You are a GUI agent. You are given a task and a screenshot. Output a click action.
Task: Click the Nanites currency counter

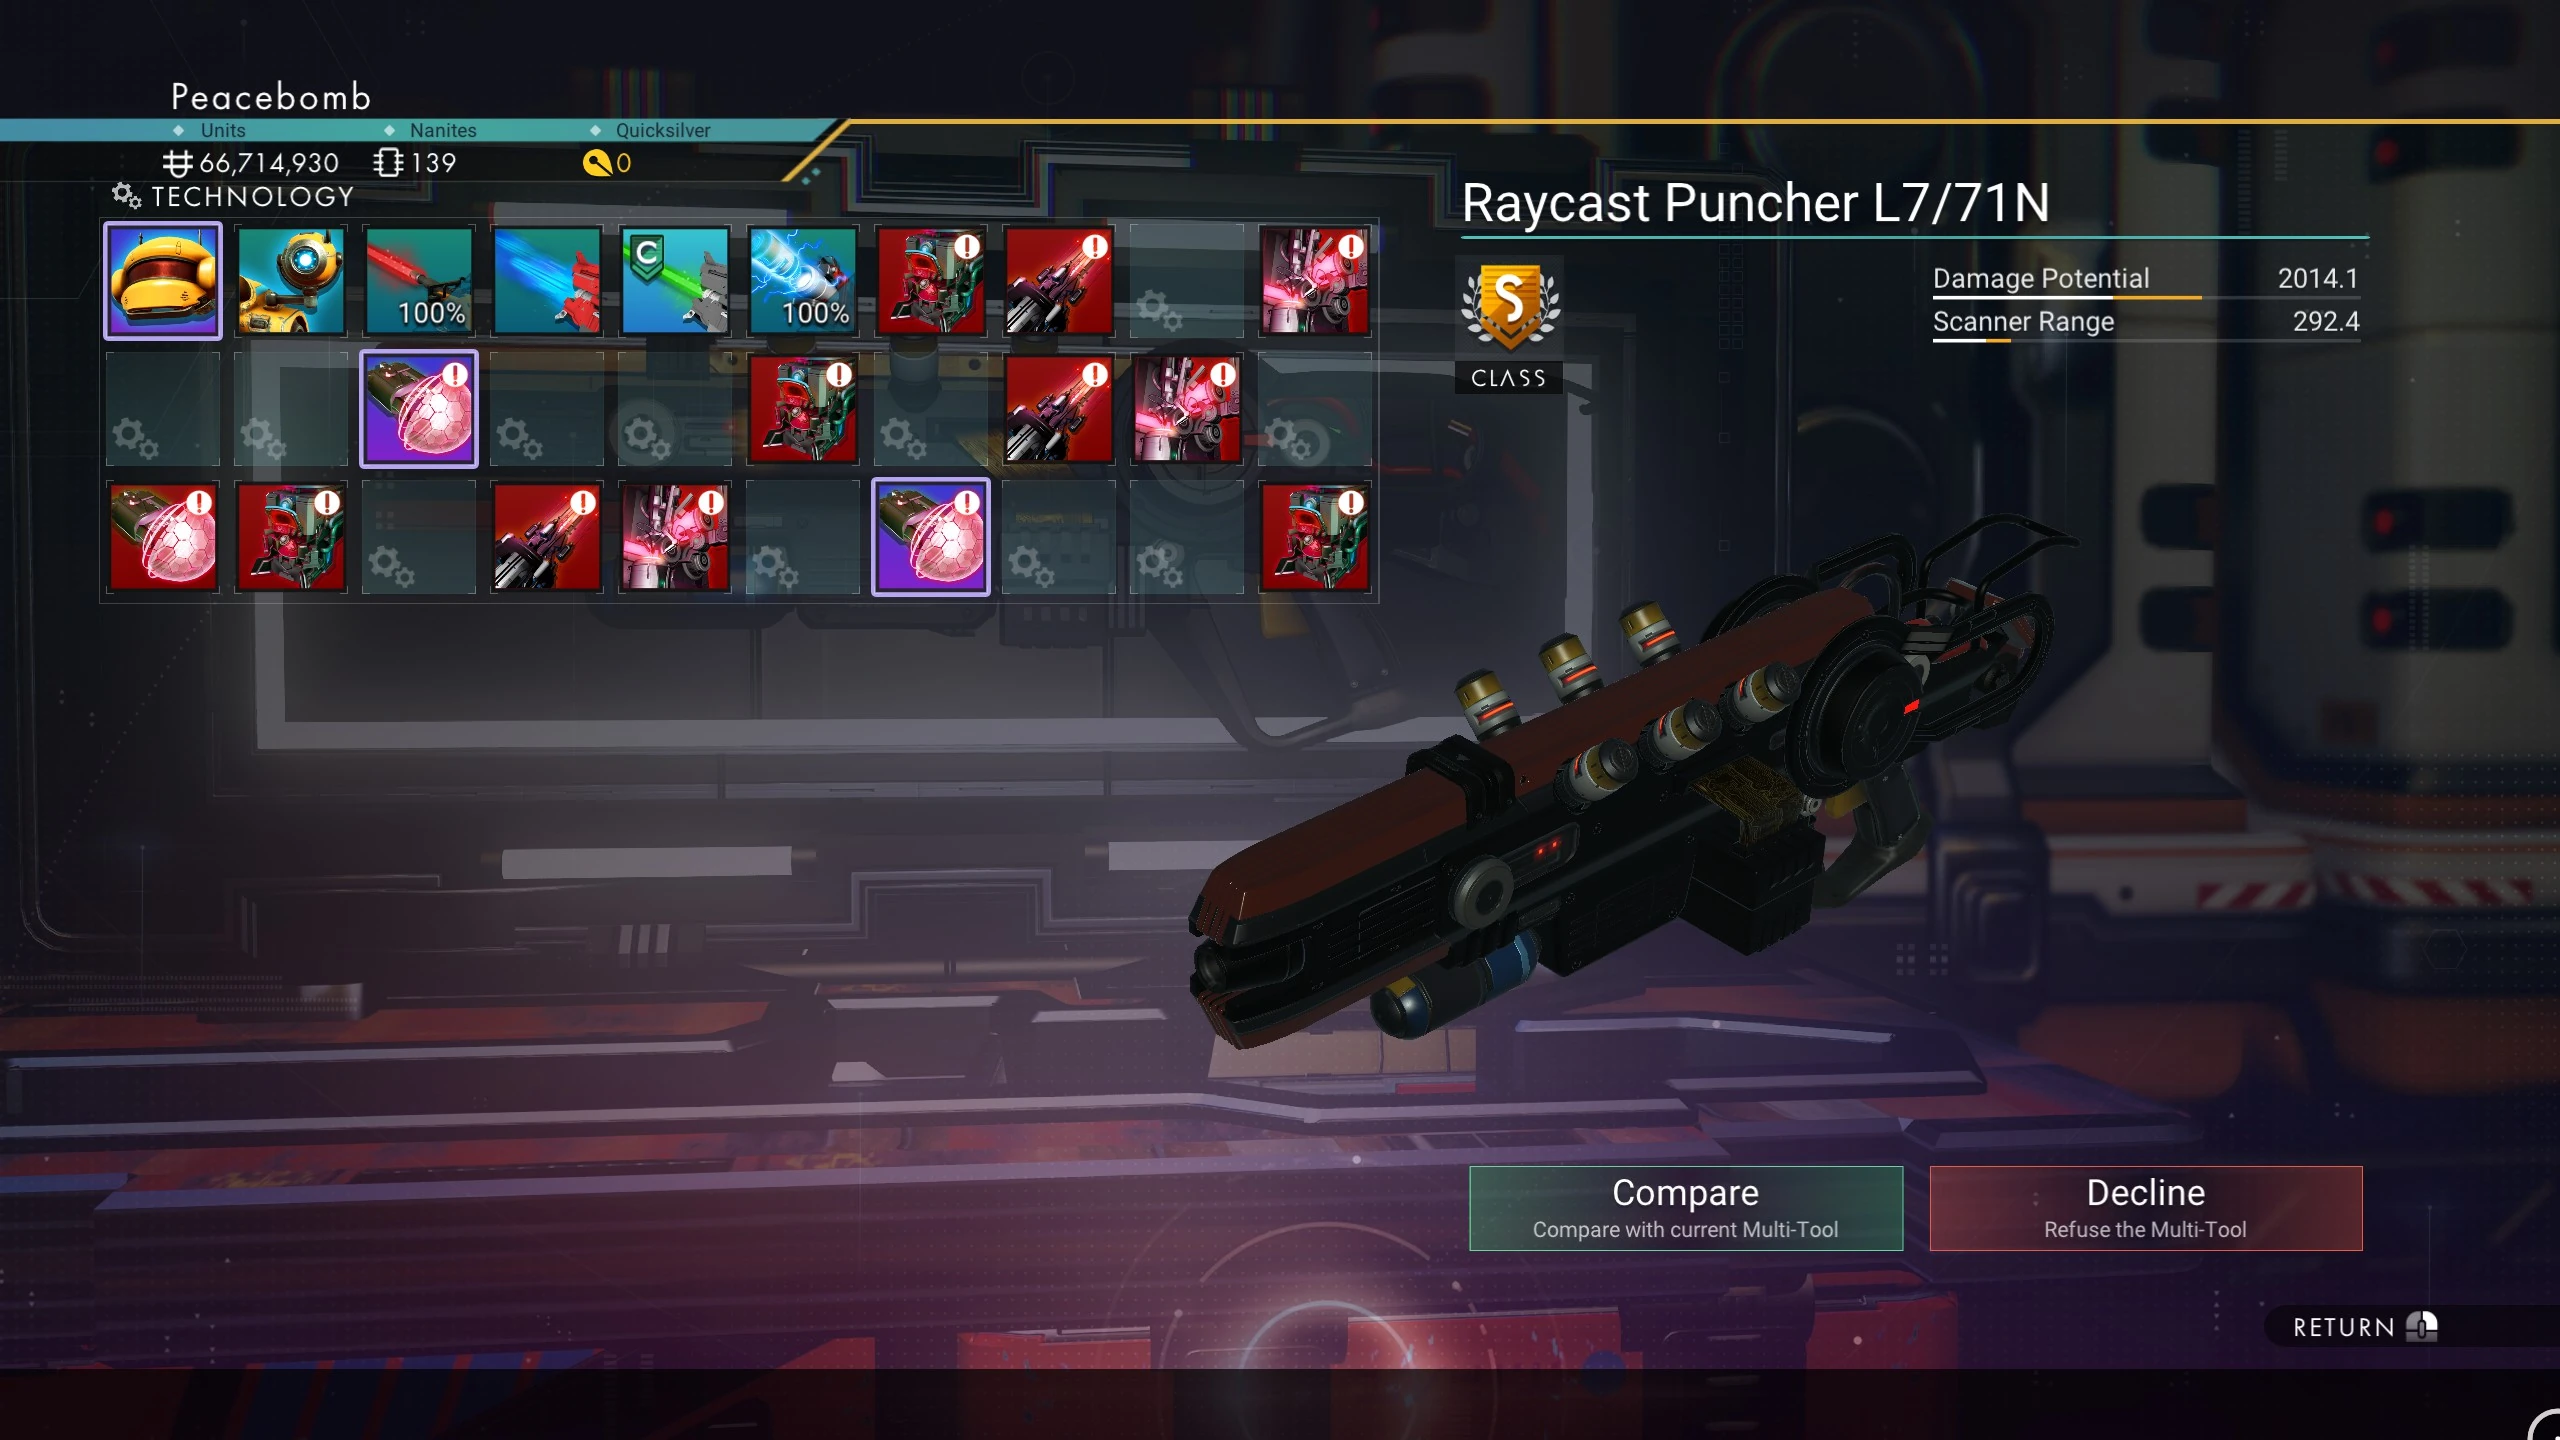pyautogui.click(x=415, y=163)
